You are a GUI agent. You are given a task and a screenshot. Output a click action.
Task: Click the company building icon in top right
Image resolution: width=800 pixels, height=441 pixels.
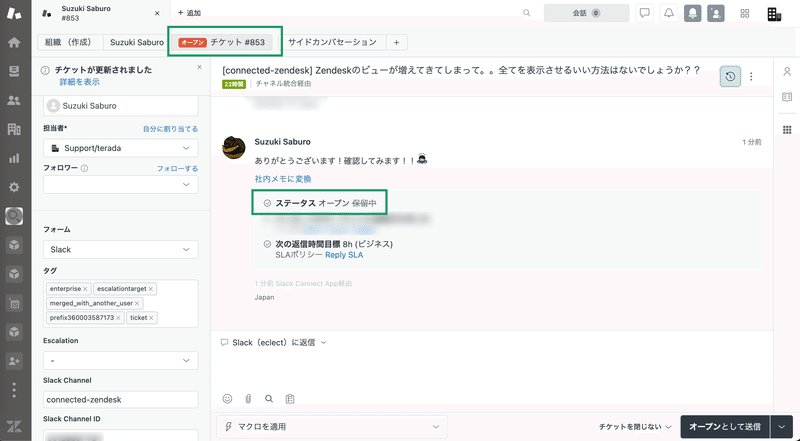pos(774,14)
